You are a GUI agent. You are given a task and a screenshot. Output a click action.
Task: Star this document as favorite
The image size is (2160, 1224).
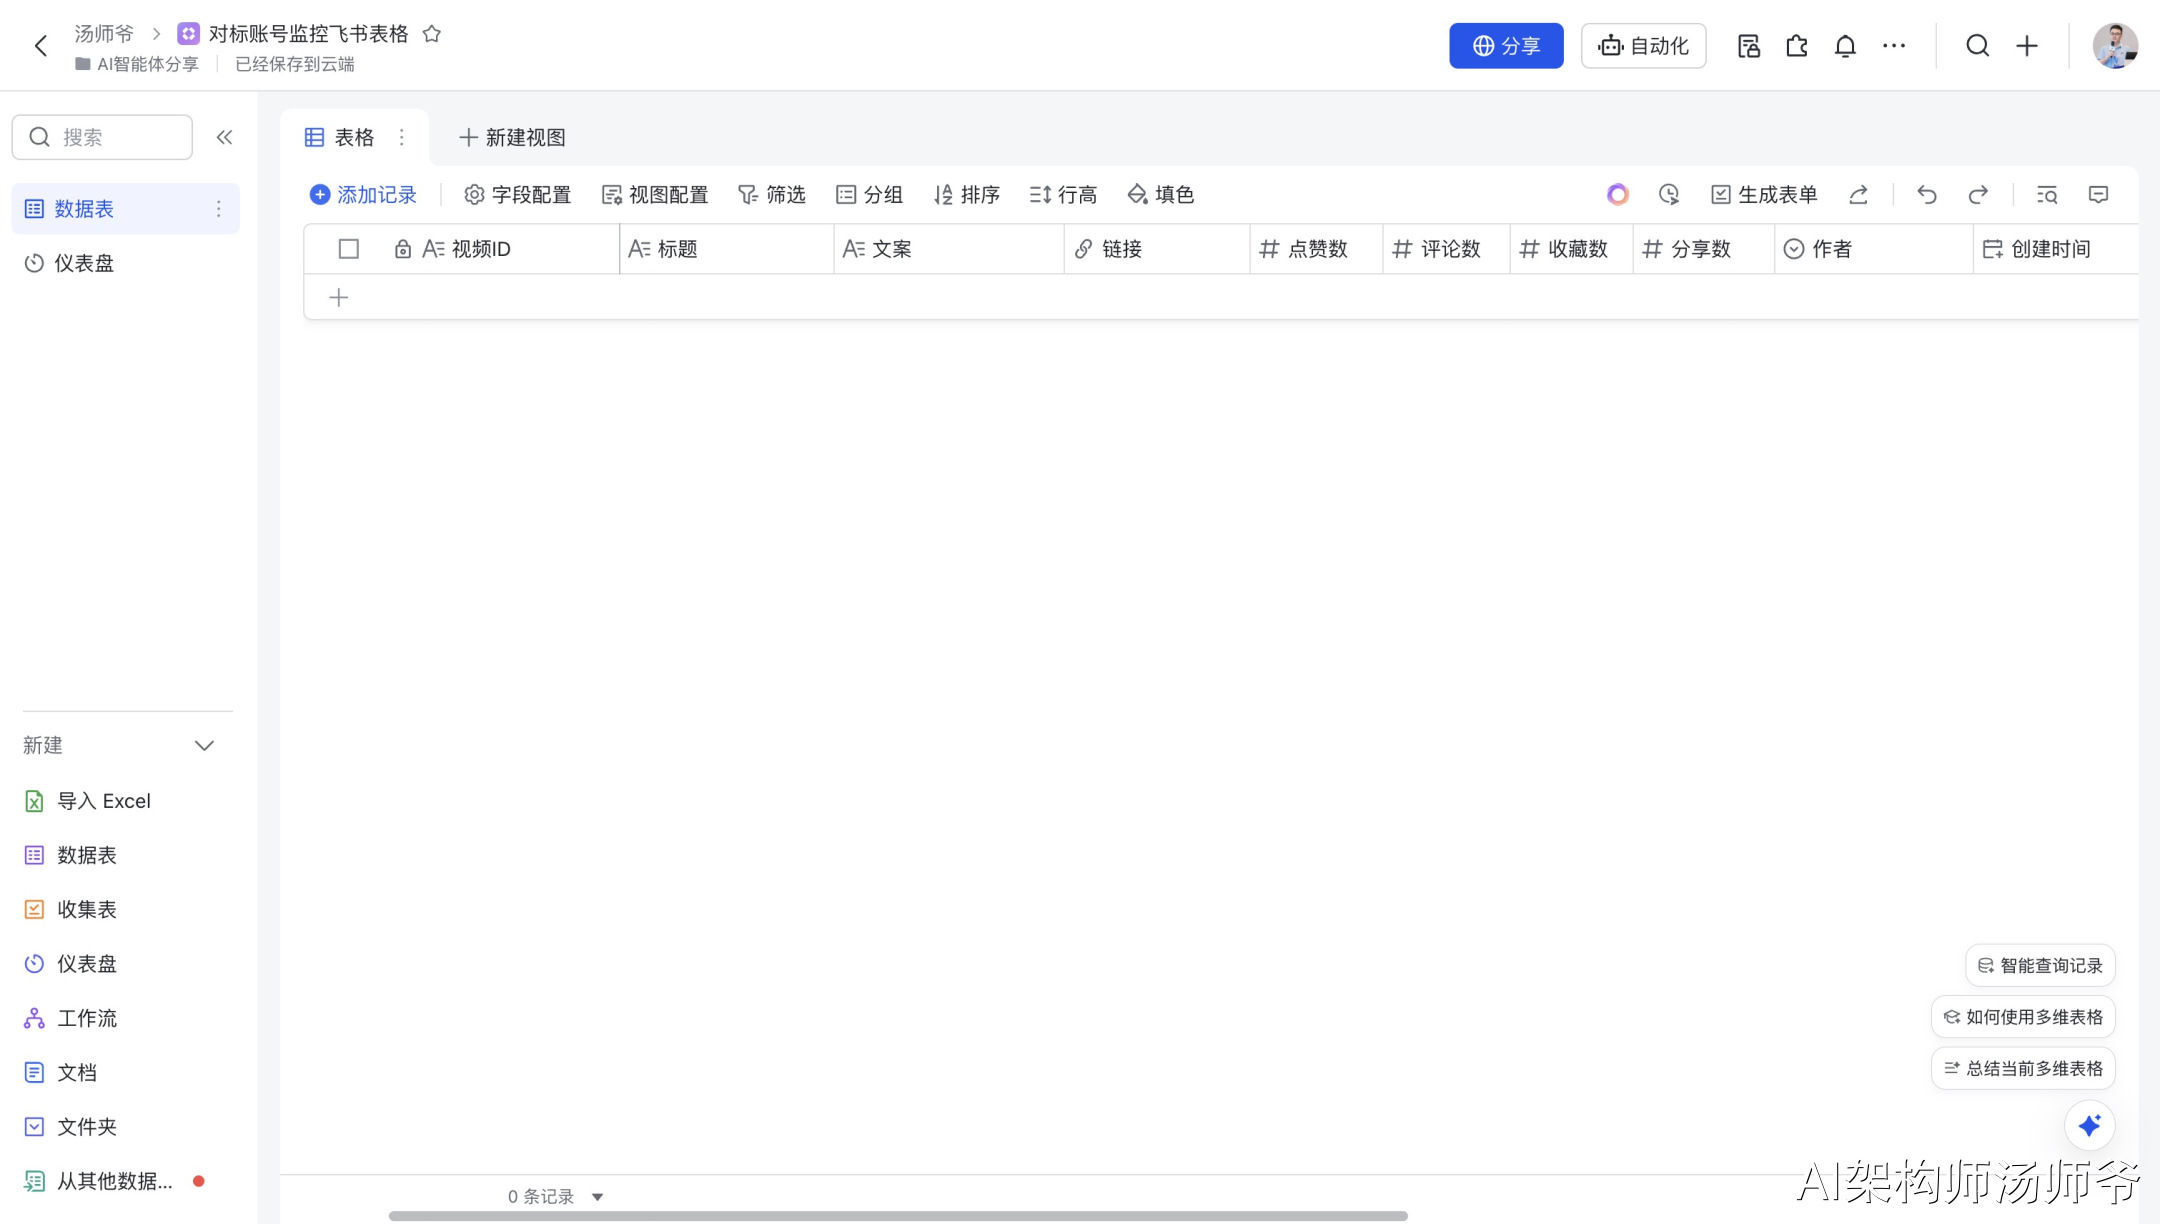(432, 34)
